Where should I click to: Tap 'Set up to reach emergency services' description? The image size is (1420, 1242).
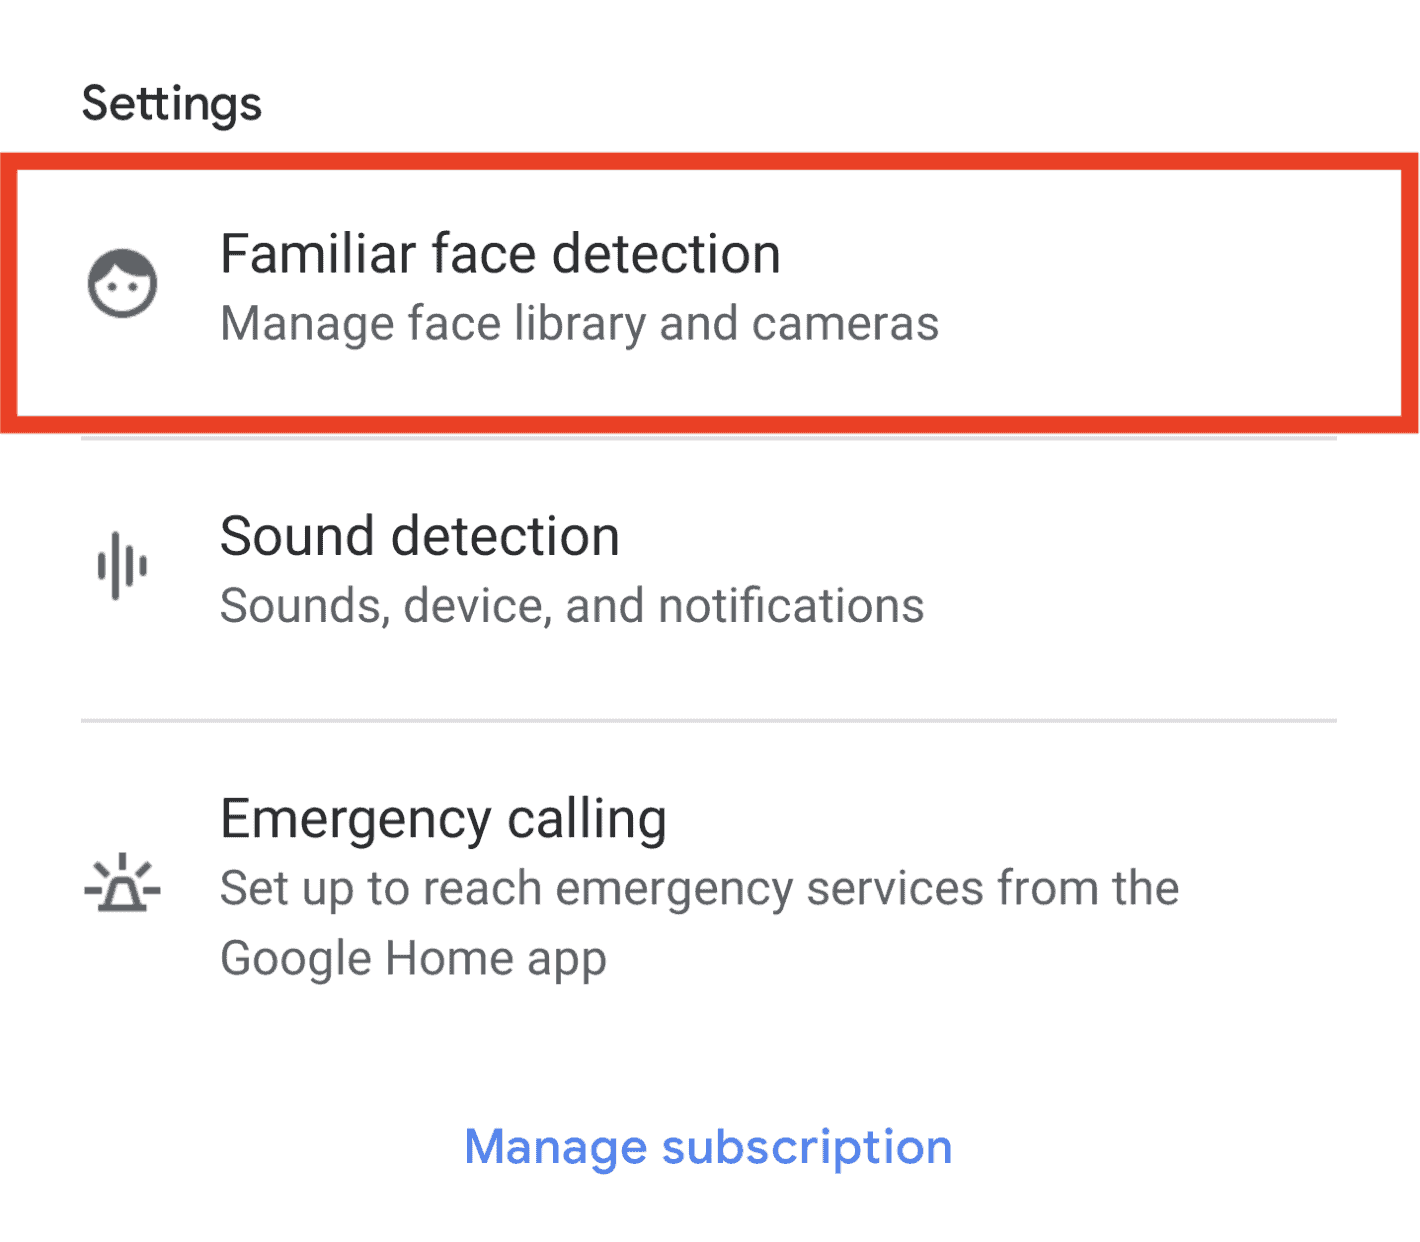click(699, 888)
